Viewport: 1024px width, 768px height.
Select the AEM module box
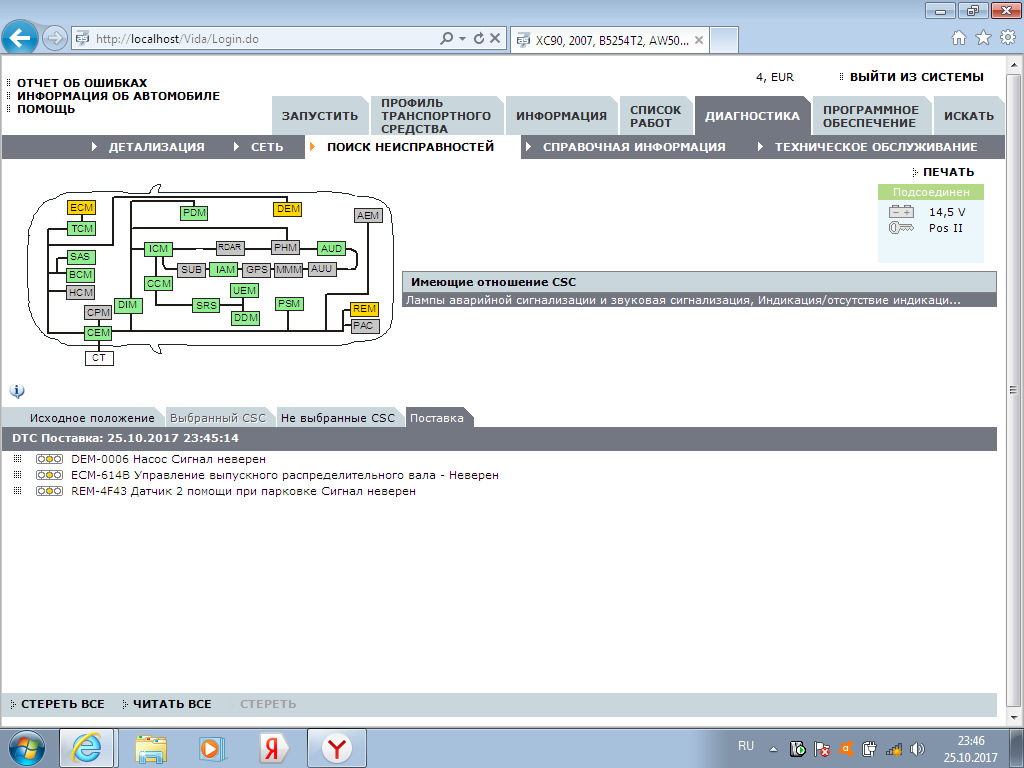click(368, 216)
